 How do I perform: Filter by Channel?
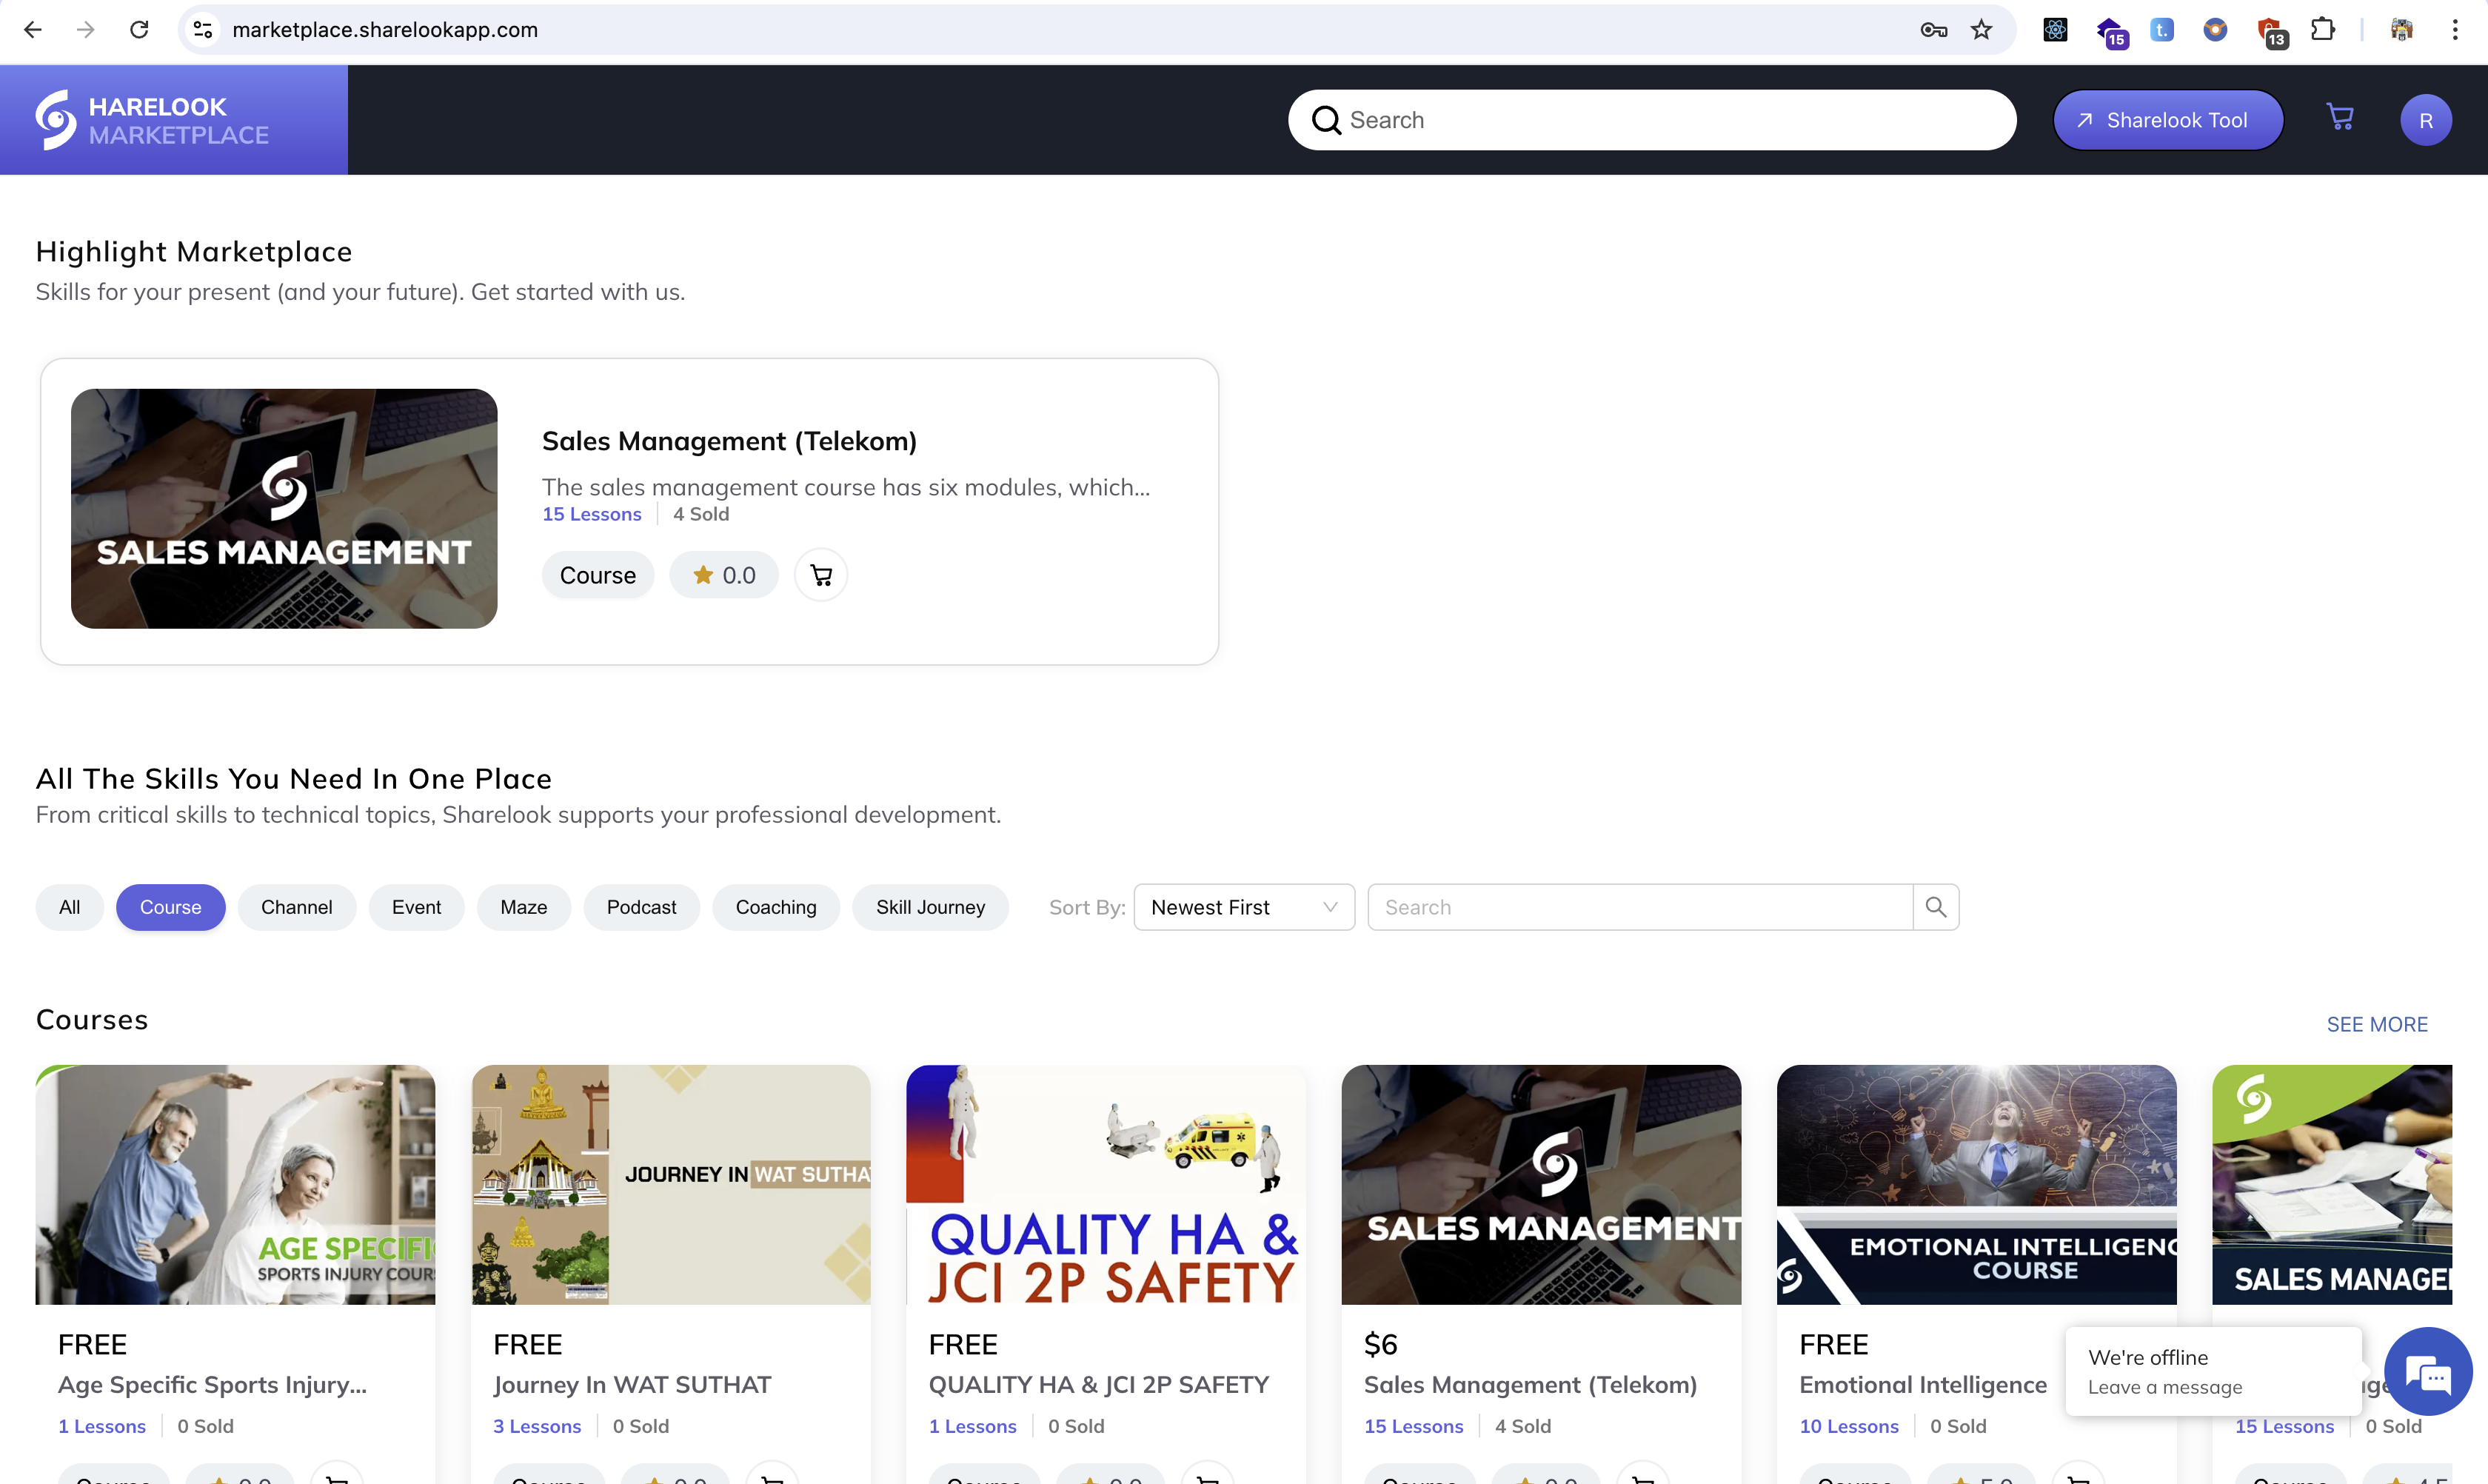click(x=296, y=907)
